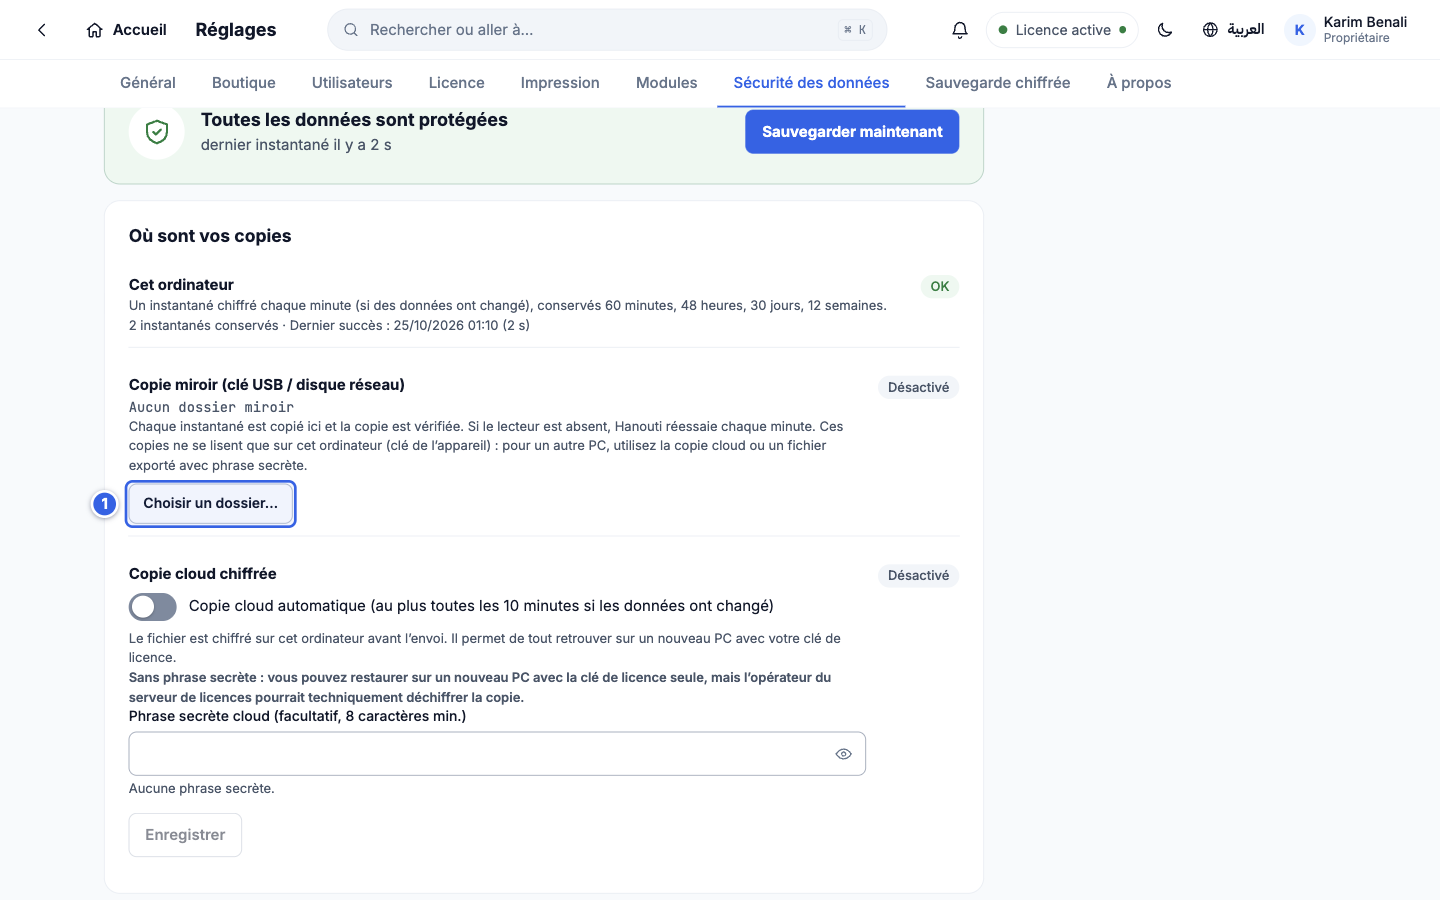Click 'Toutes les données sont protégées' heading
Viewport: 1440px width, 900px height.
pos(354,120)
